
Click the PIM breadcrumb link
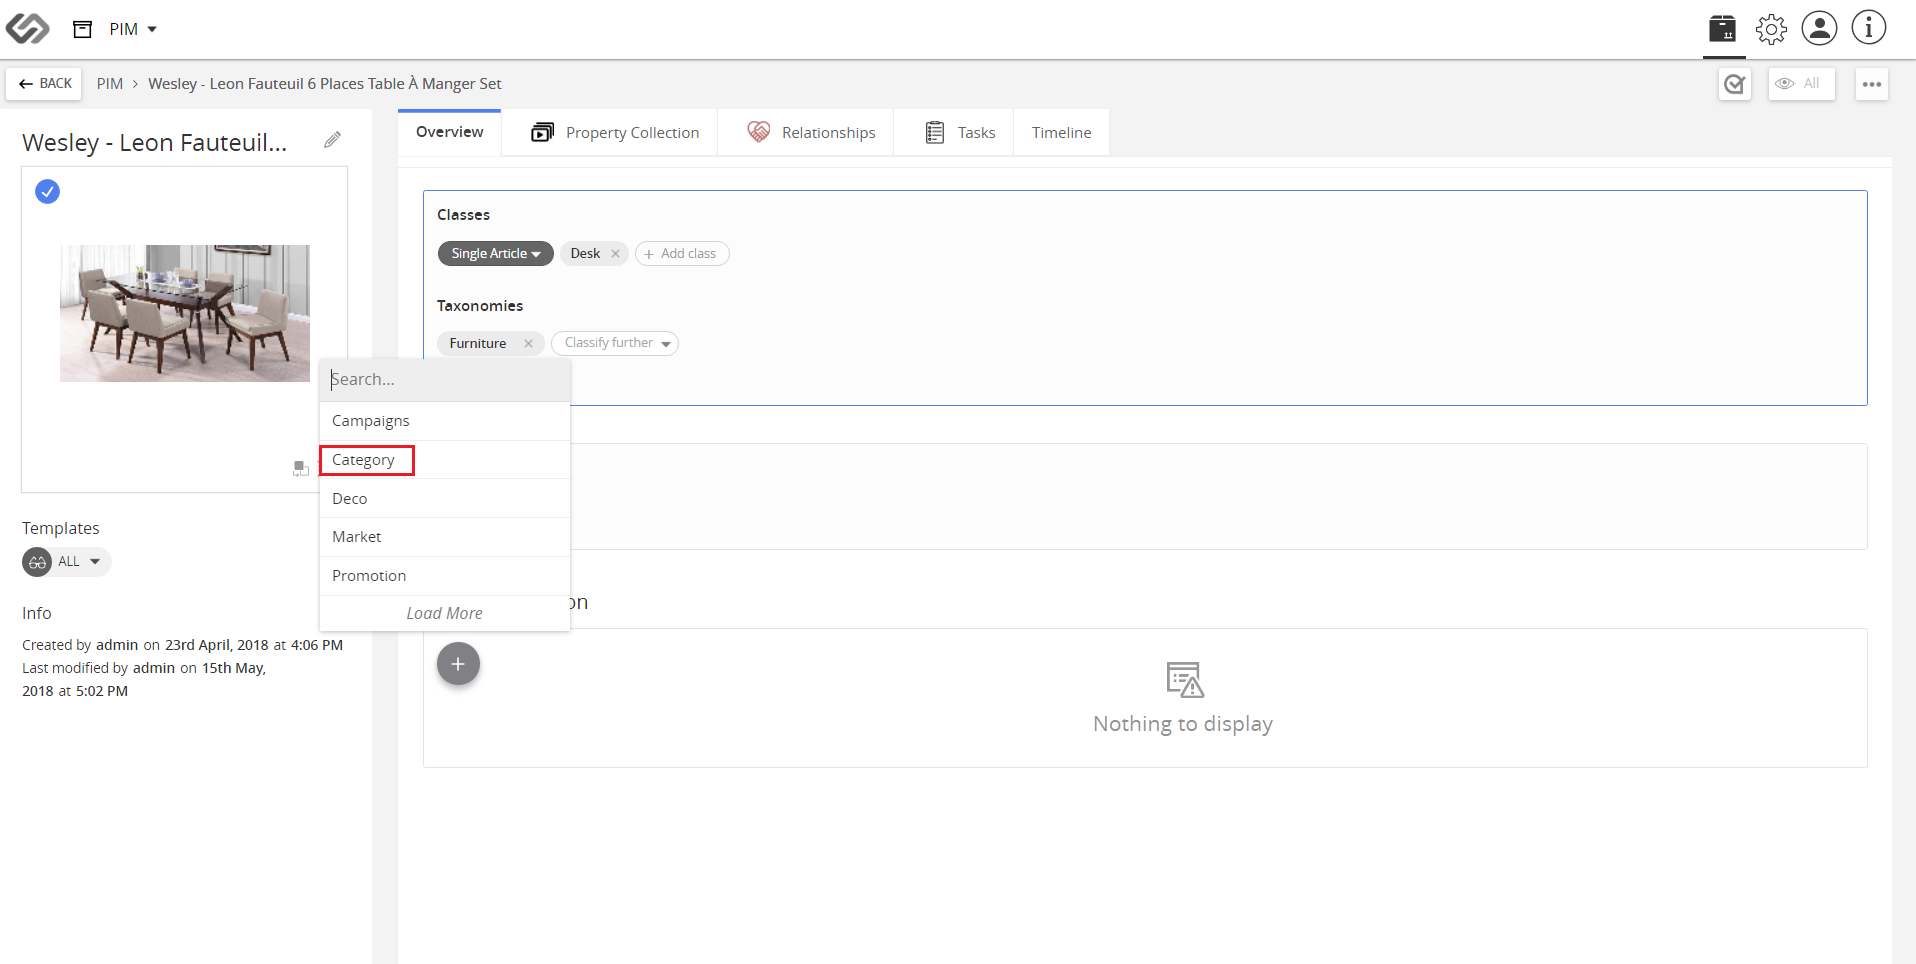coord(110,84)
